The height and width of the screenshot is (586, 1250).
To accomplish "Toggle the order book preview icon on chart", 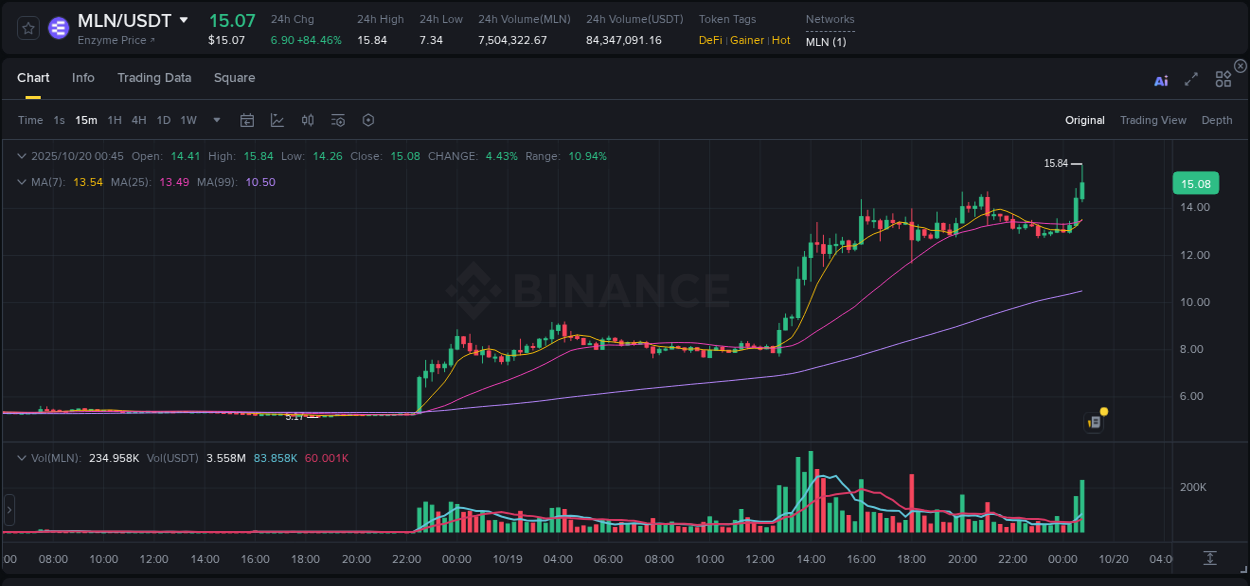I will (x=1093, y=421).
